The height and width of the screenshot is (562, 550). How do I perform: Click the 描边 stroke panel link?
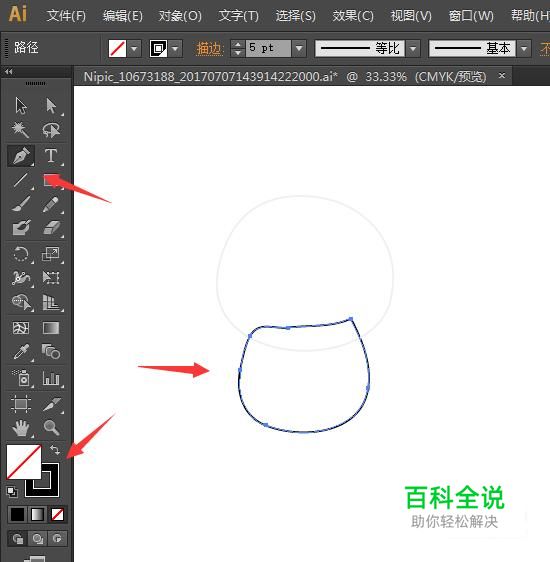point(210,48)
